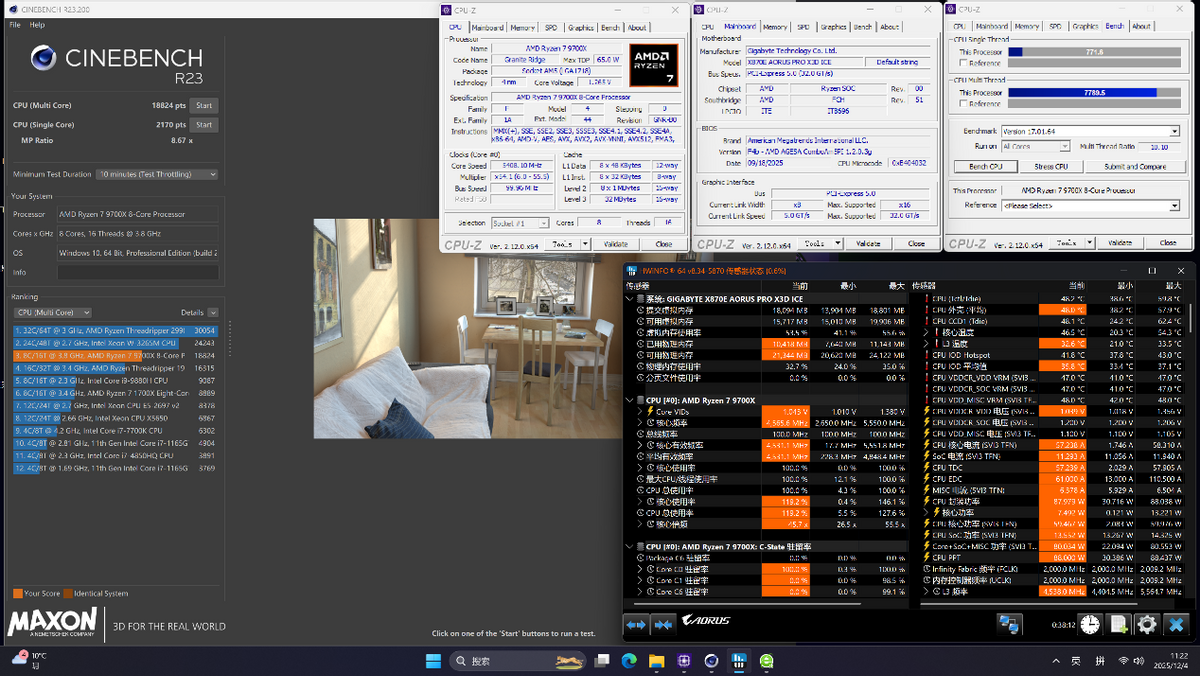The height and width of the screenshot is (676, 1200).
Task: Select Intel Xeon W-3265M ranking row
Action: click(115, 343)
